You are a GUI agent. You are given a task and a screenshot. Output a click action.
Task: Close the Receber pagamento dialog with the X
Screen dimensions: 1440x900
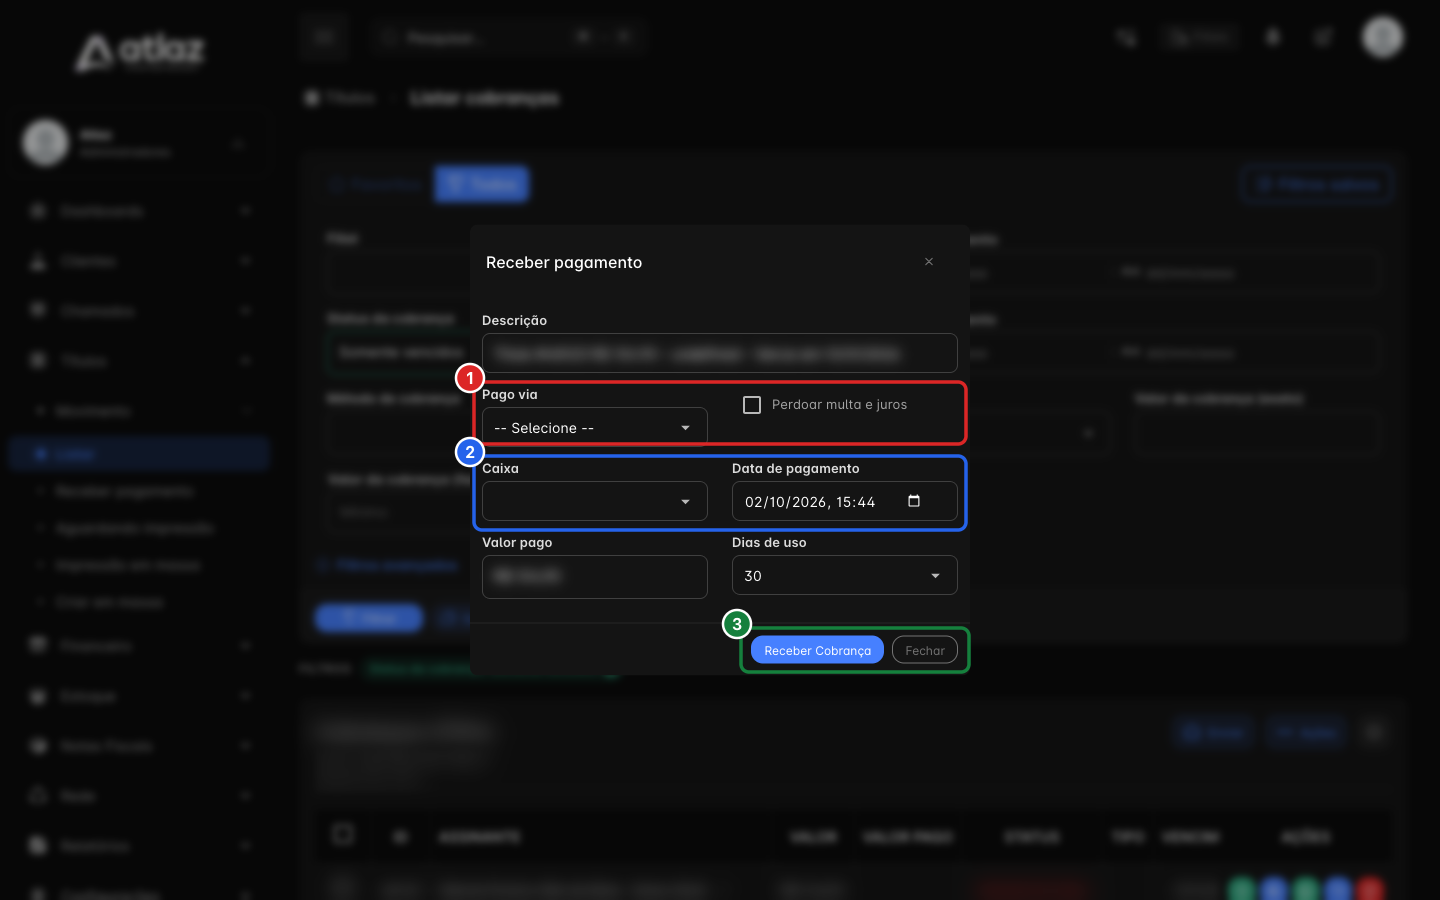(x=929, y=262)
